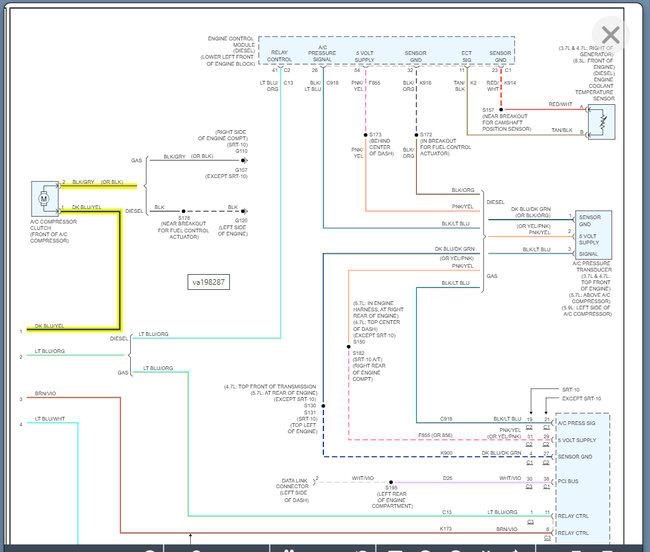650x552 pixels.
Task: Click the va198287 diagram ID label
Action: point(209,282)
